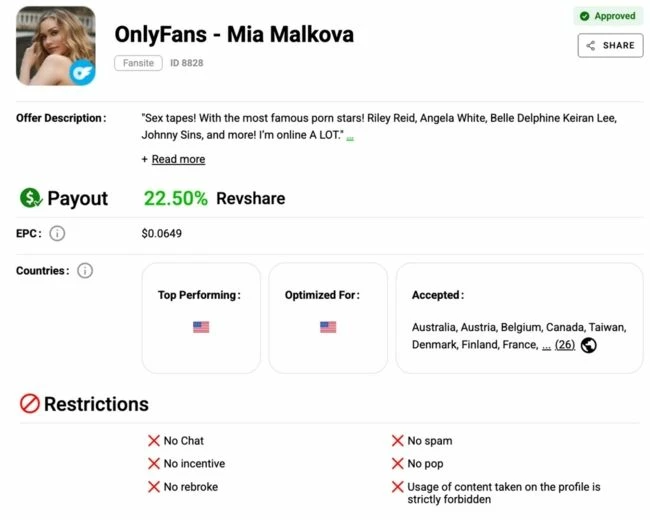Image resolution: width=650 pixels, height=520 pixels.
Task: Click the globe icon beside accepted countries
Action: click(x=588, y=345)
